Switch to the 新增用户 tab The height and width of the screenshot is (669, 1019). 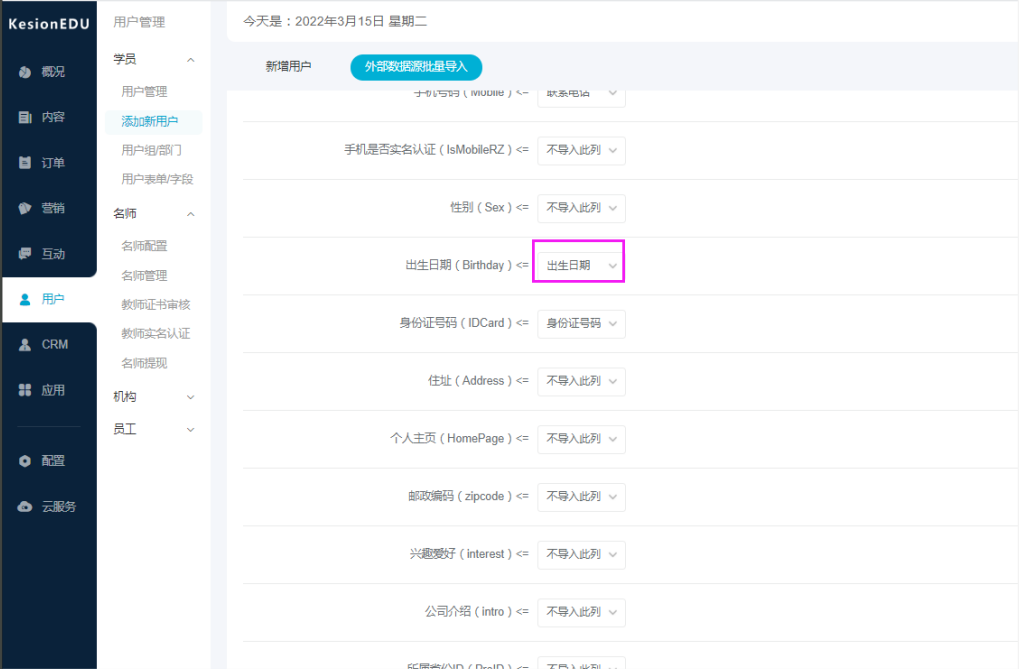[x=288, y=67]
